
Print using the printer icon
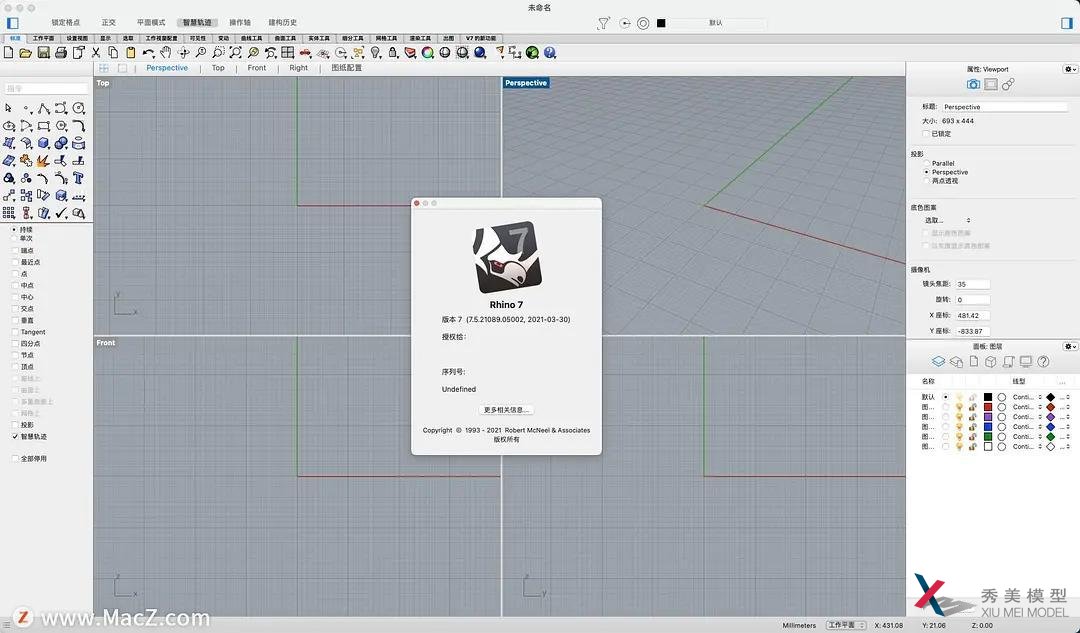(61, 52)
